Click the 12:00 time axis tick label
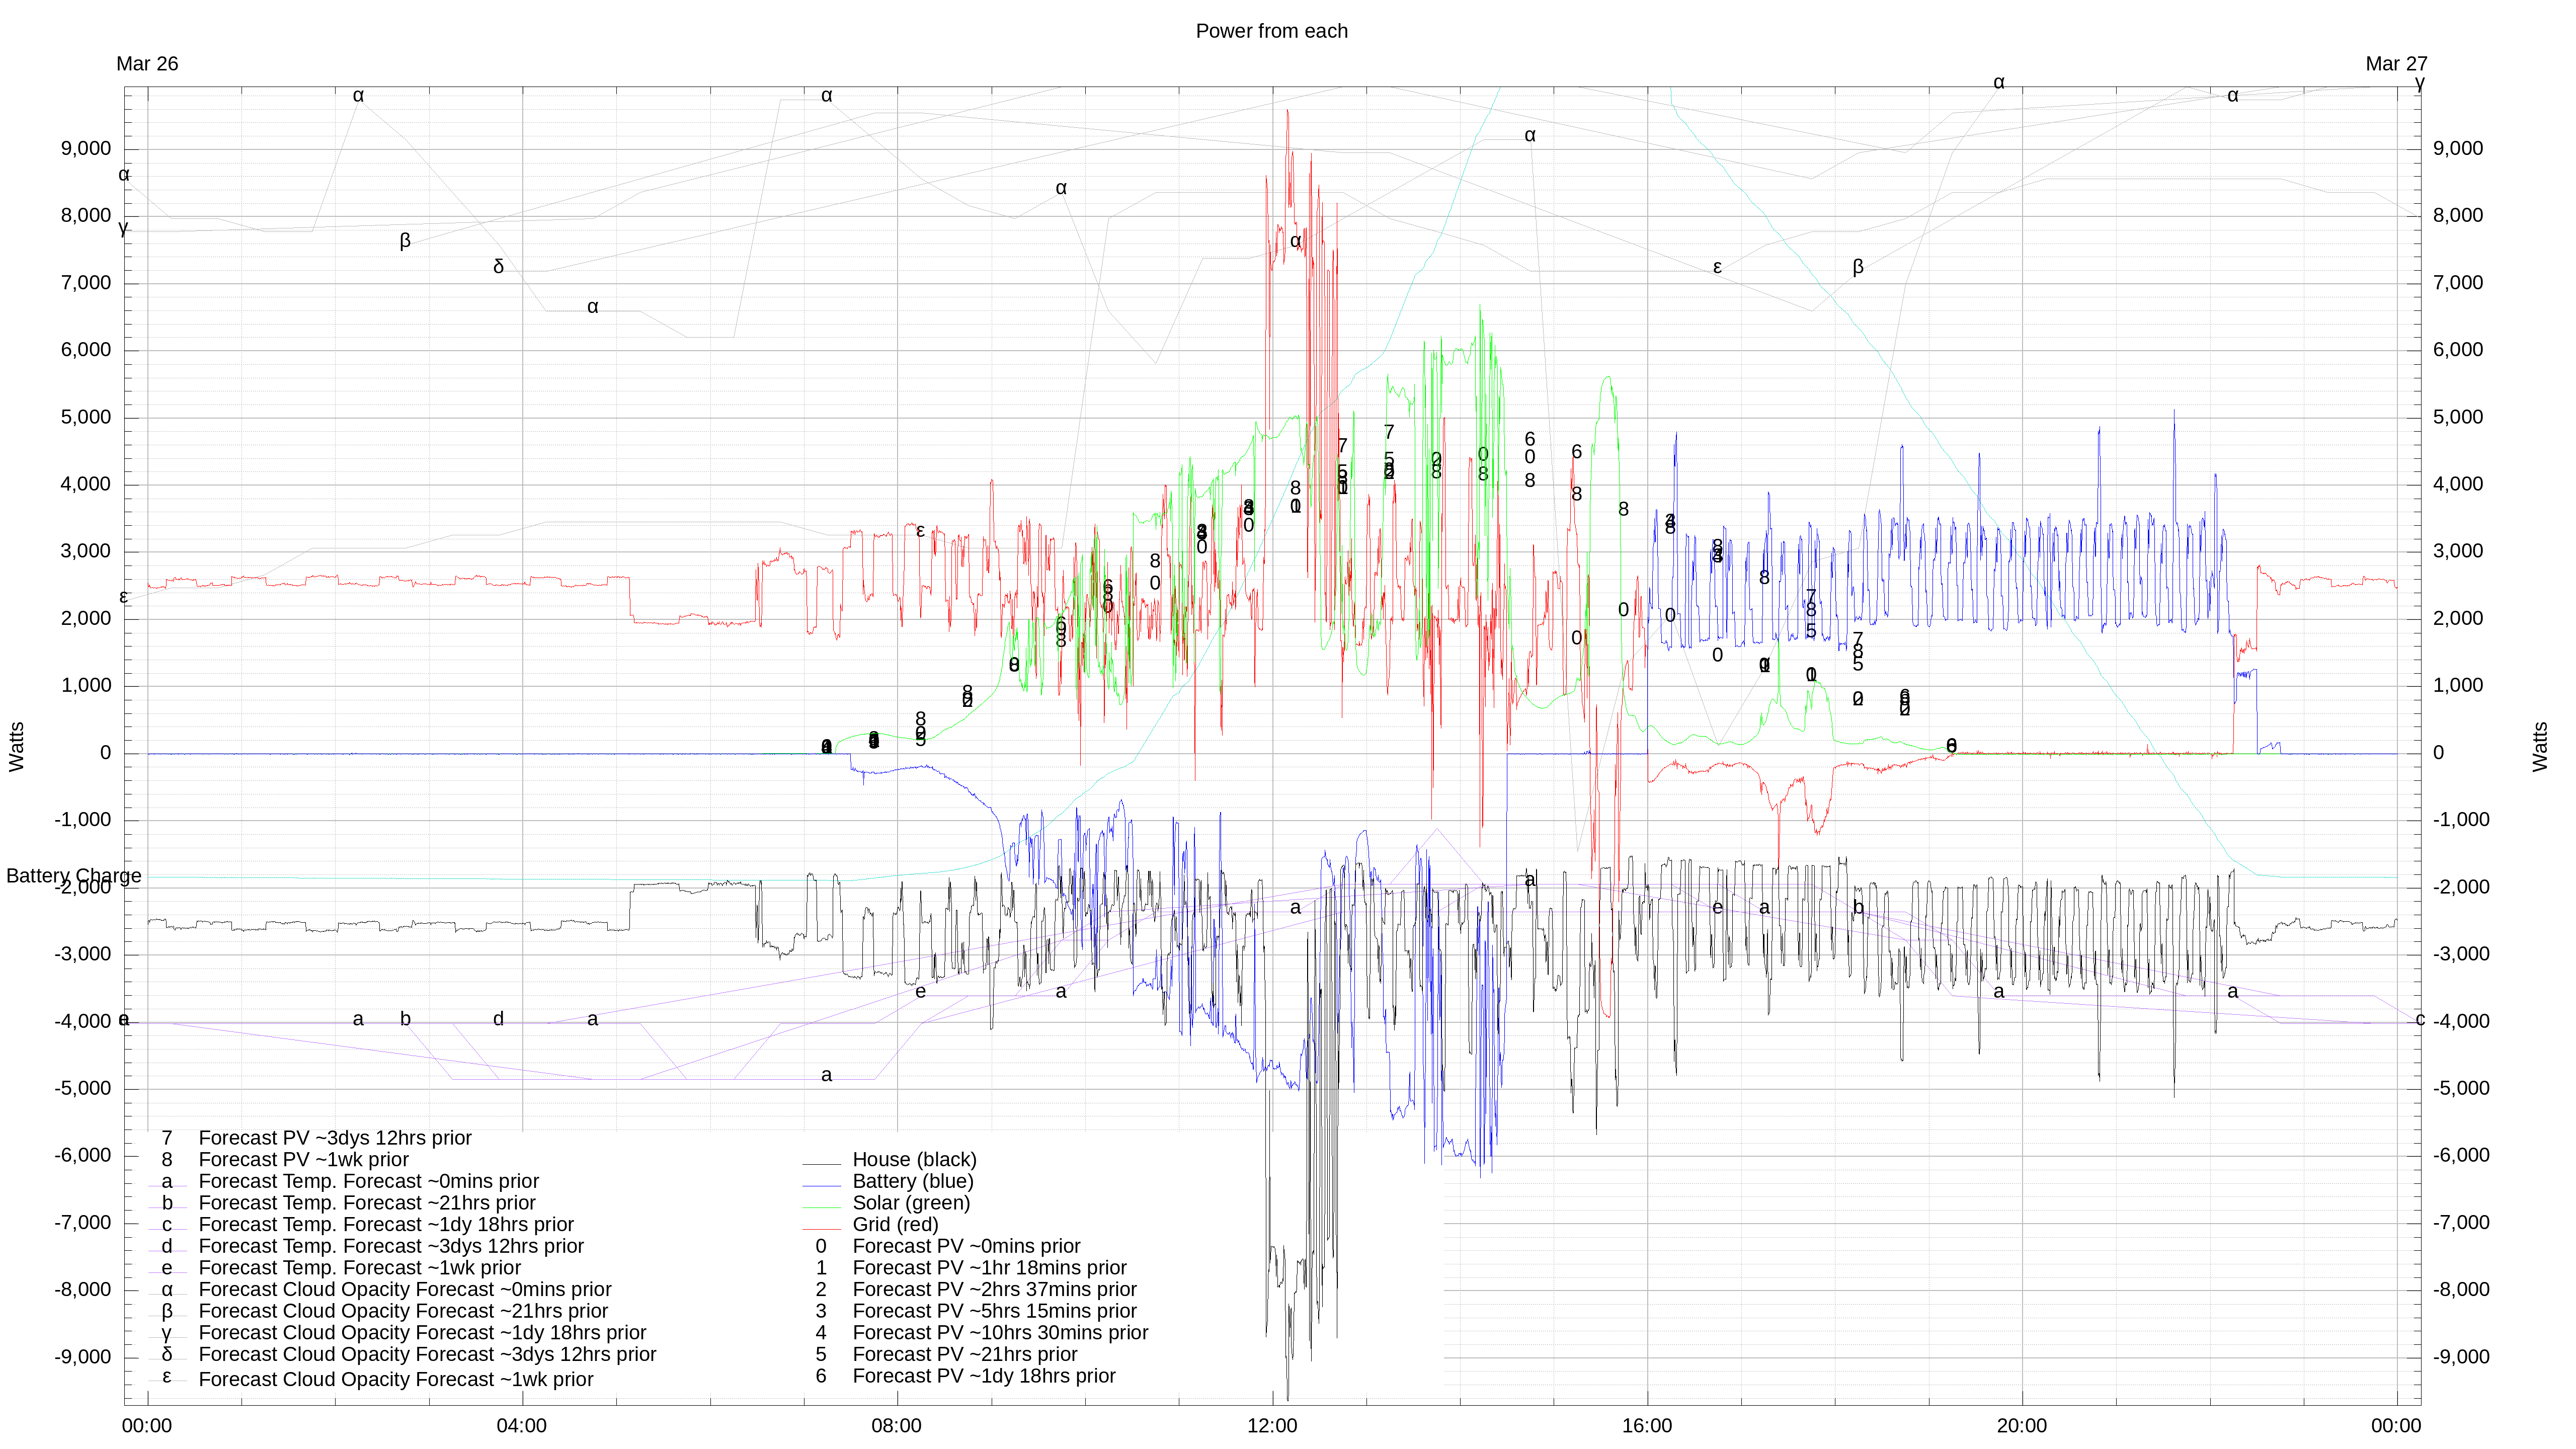 pos(1271,1426)
